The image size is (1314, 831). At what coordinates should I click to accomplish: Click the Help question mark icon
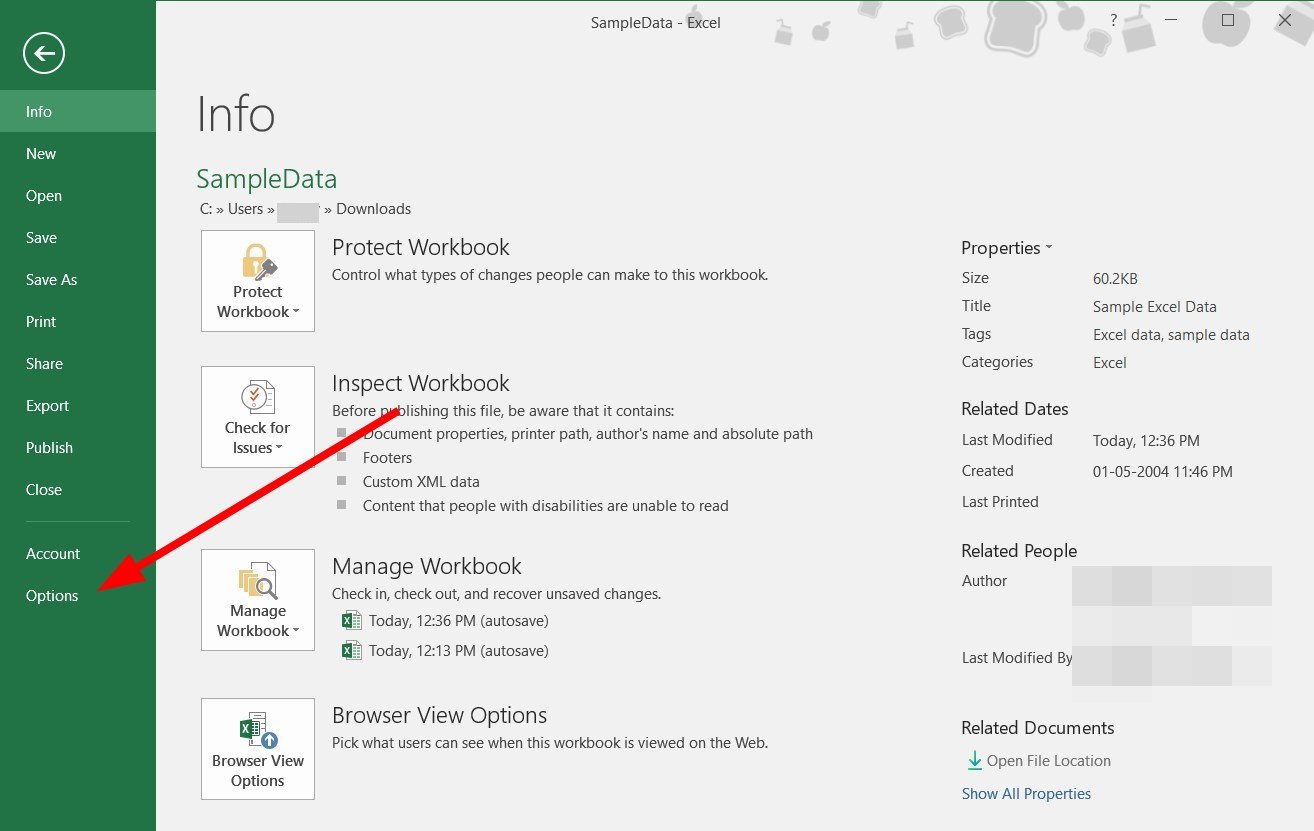click(1114, 20)
